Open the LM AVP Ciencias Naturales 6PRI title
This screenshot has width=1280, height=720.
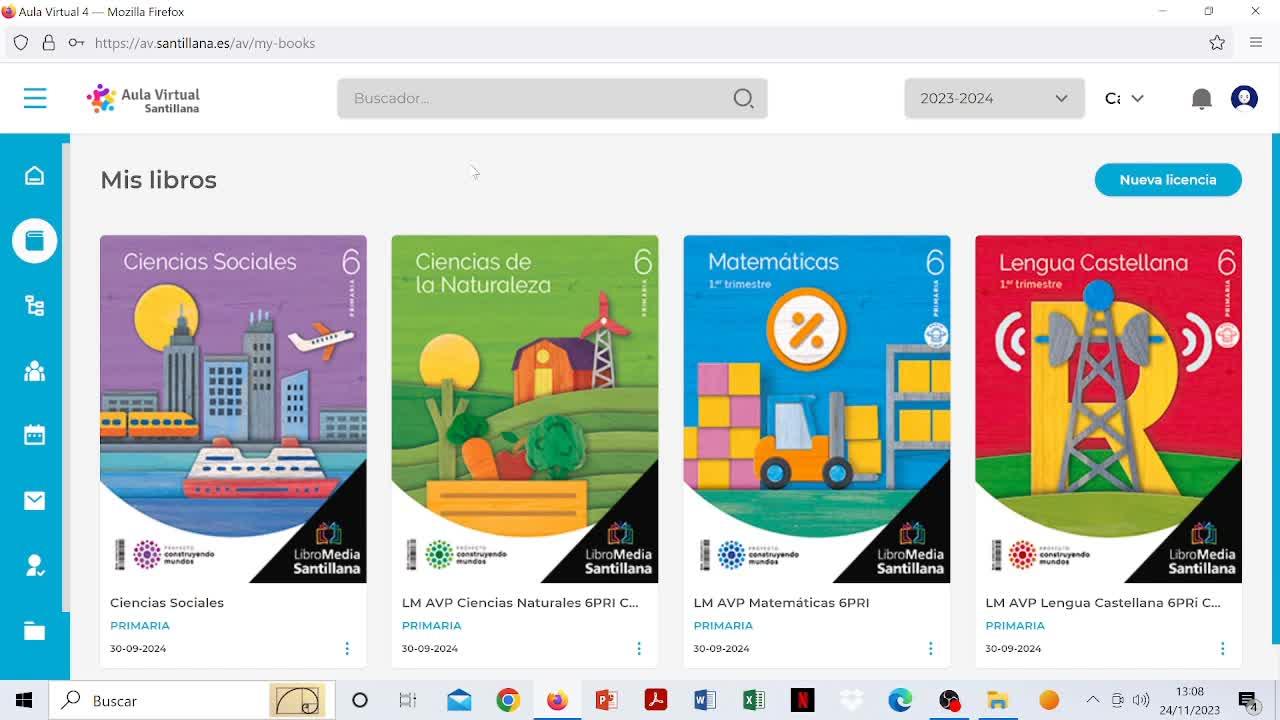520,603
